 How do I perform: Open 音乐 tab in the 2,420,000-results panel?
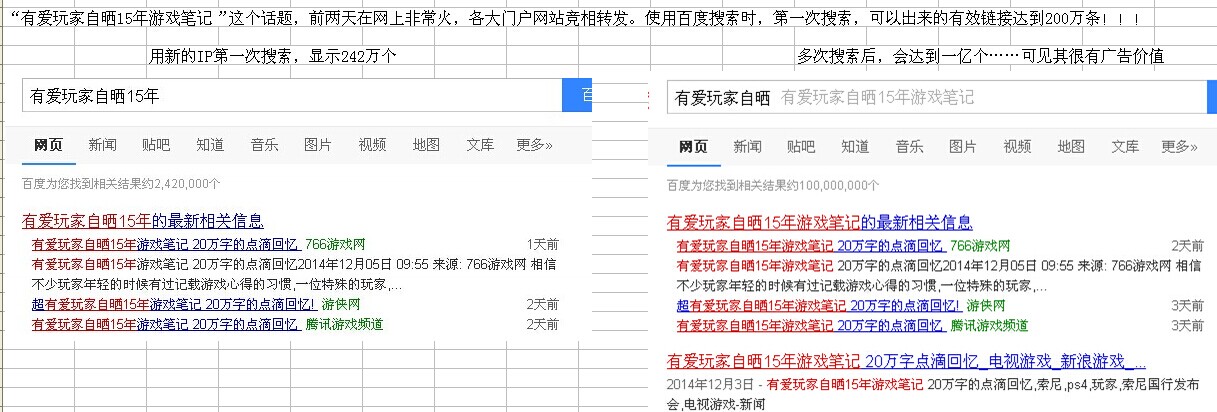264,145
